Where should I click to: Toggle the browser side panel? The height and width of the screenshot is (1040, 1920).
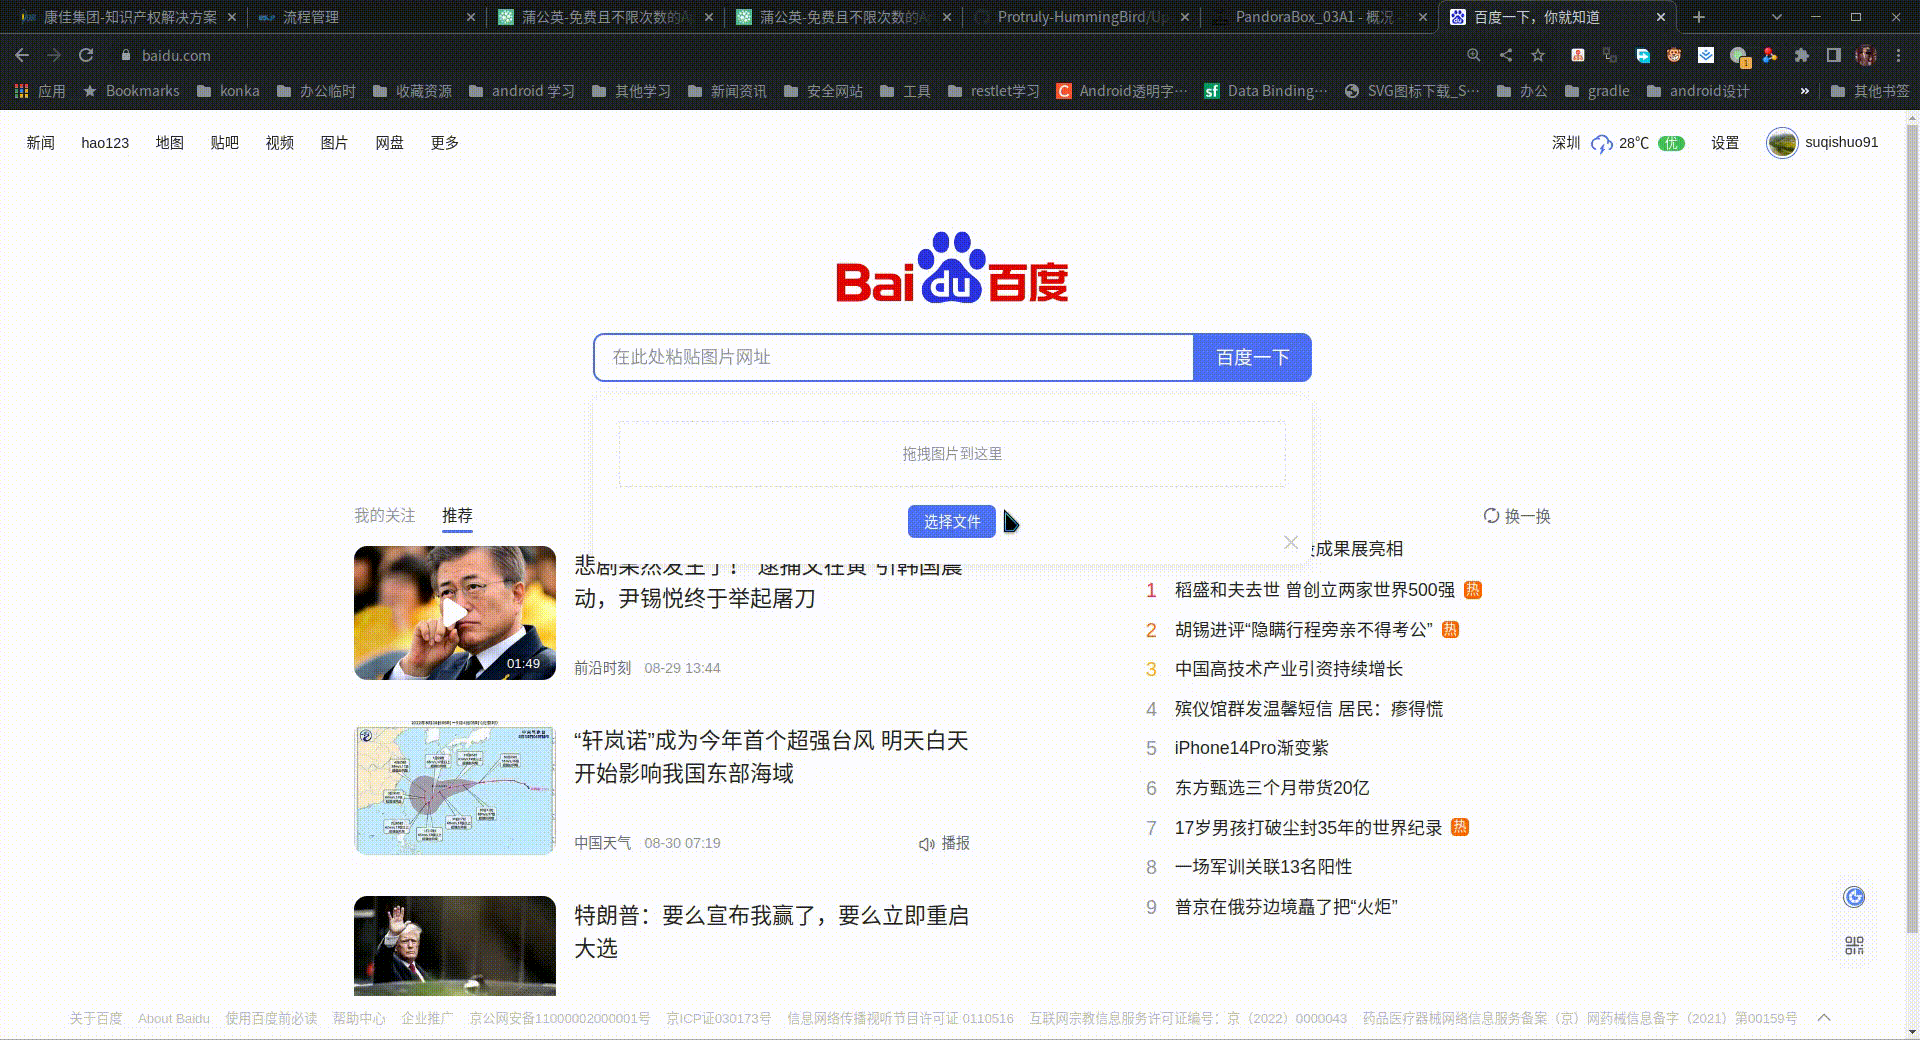(1834, 56)
